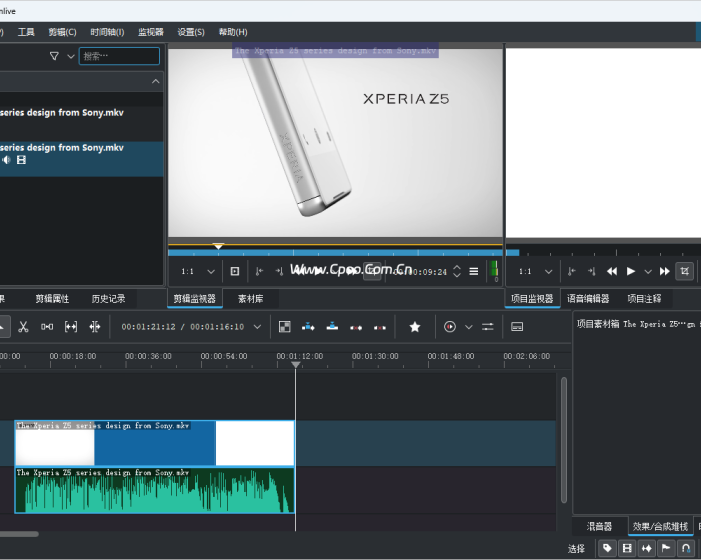The width and height of the screenshot is (701, 560).
Task: Click the timeline playhead marker on ruler
Action: (x=296, y=365)
